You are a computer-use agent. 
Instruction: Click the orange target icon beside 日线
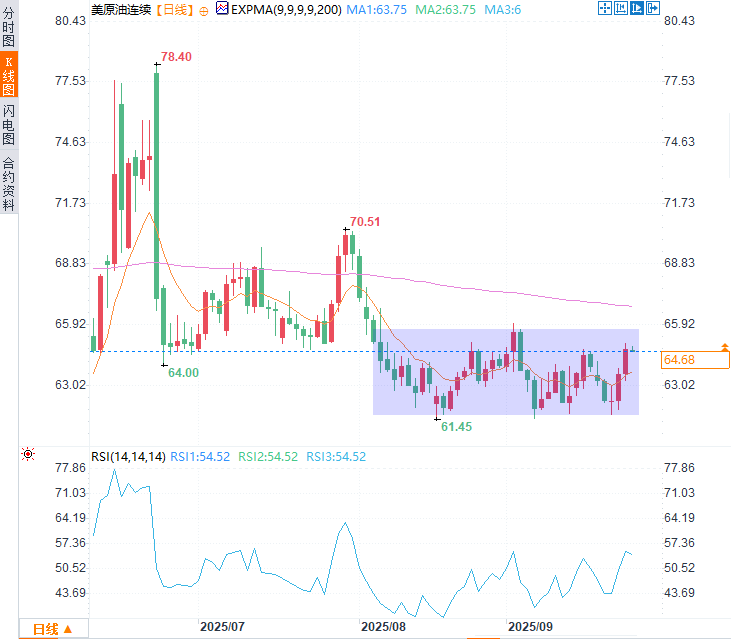point(204,11)
